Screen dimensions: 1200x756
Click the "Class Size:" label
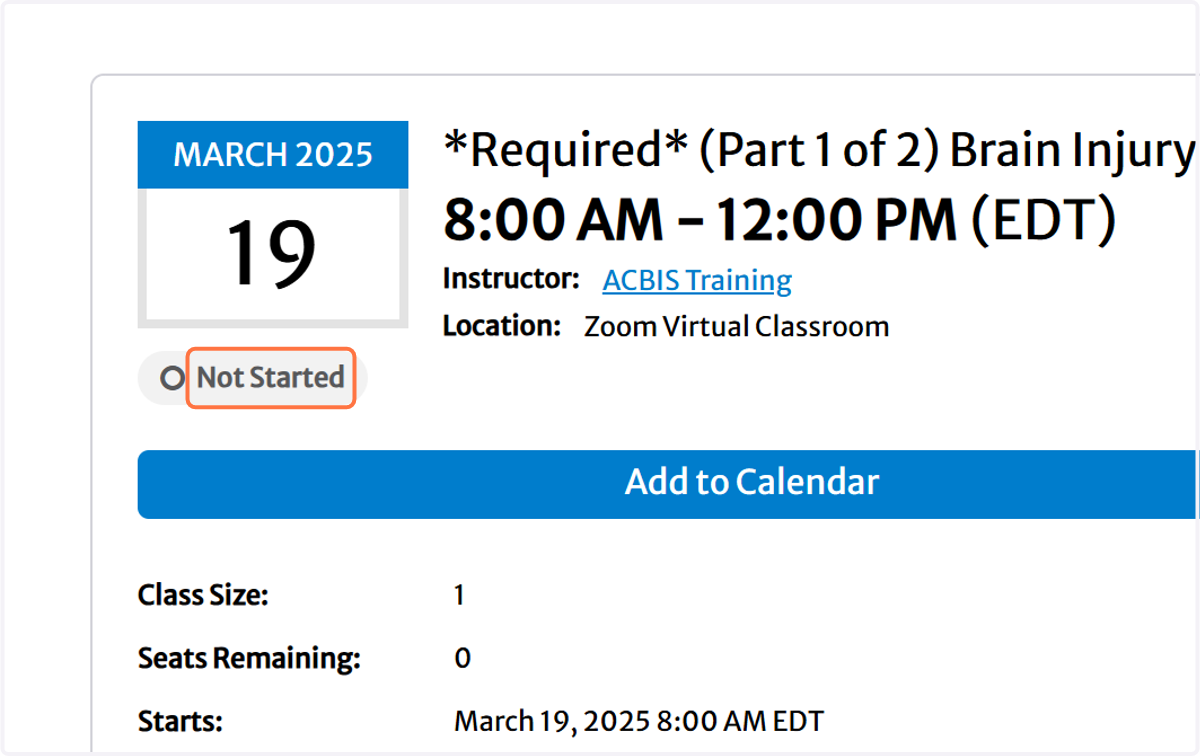[x=203, y=597]
